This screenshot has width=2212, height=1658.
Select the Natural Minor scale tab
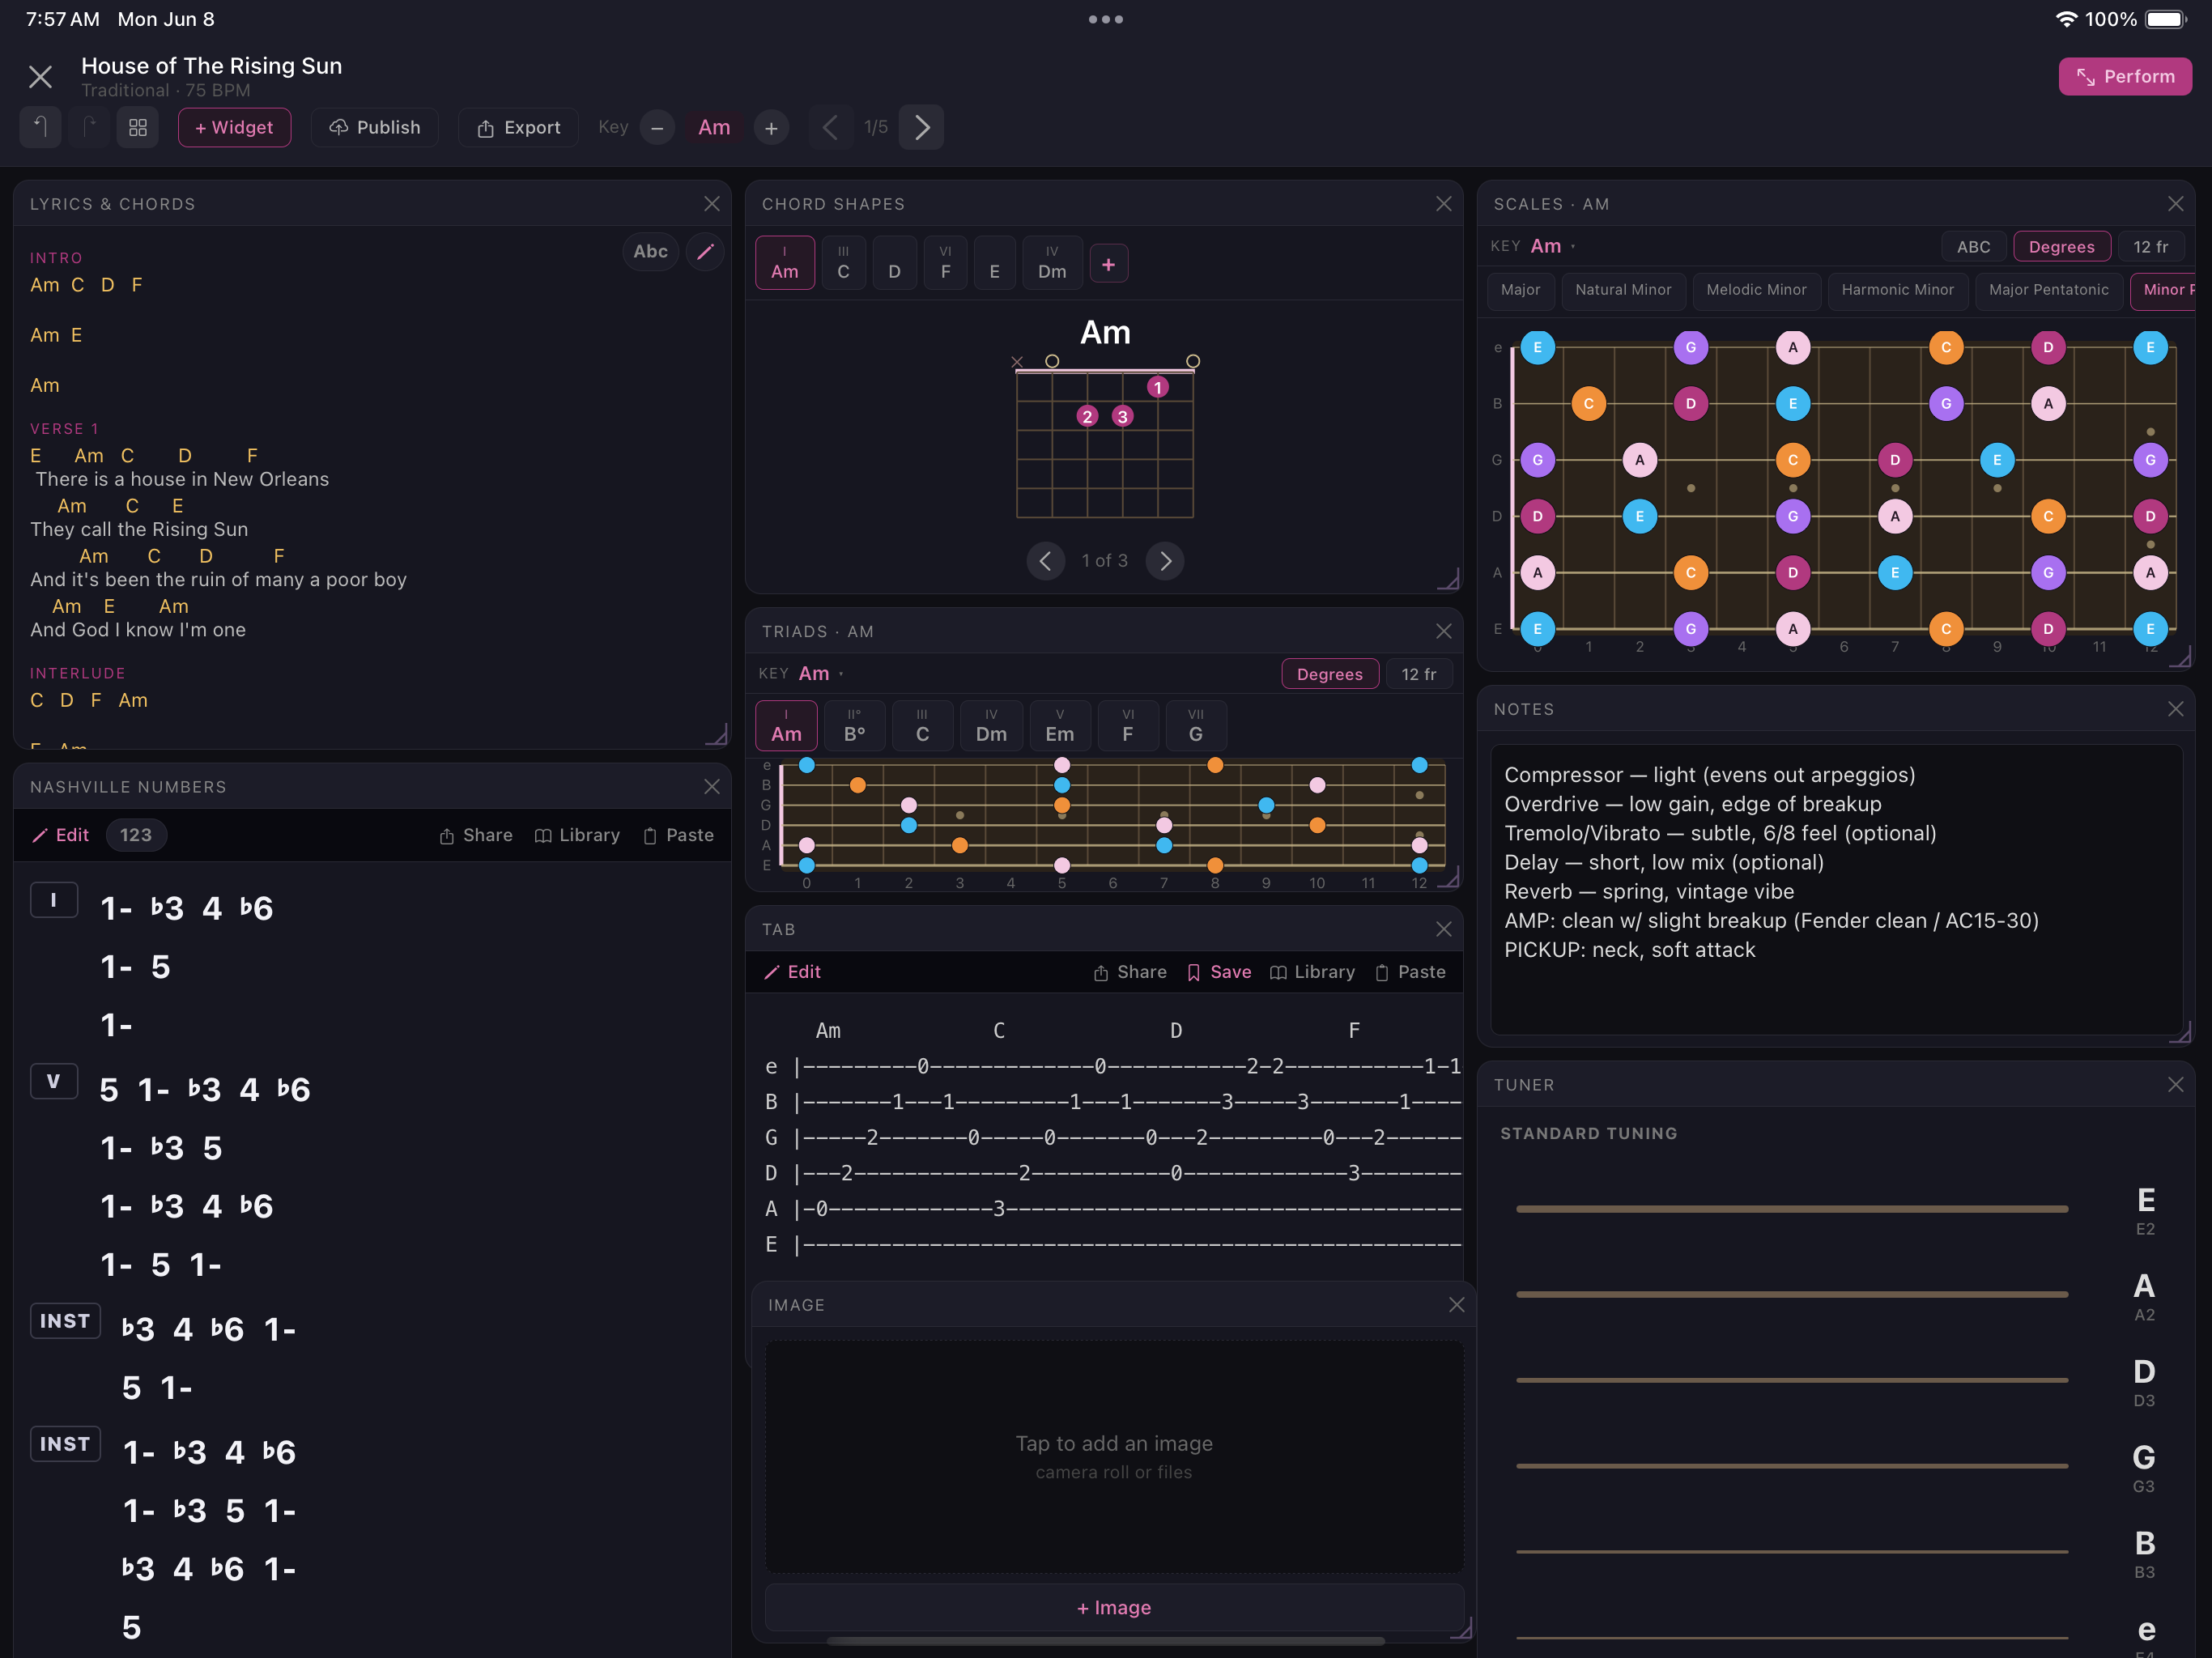click(x=1623, y=290)
